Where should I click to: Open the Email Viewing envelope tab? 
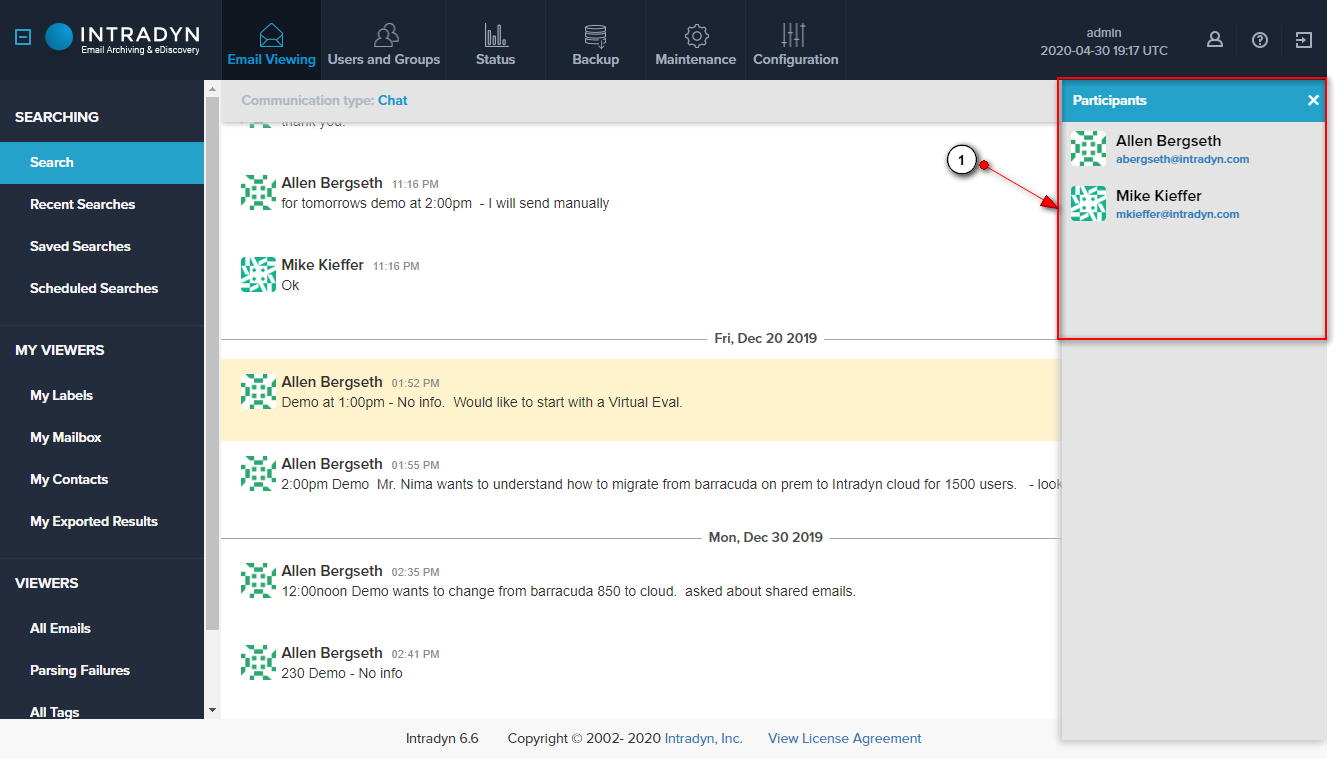coord(271,40)
